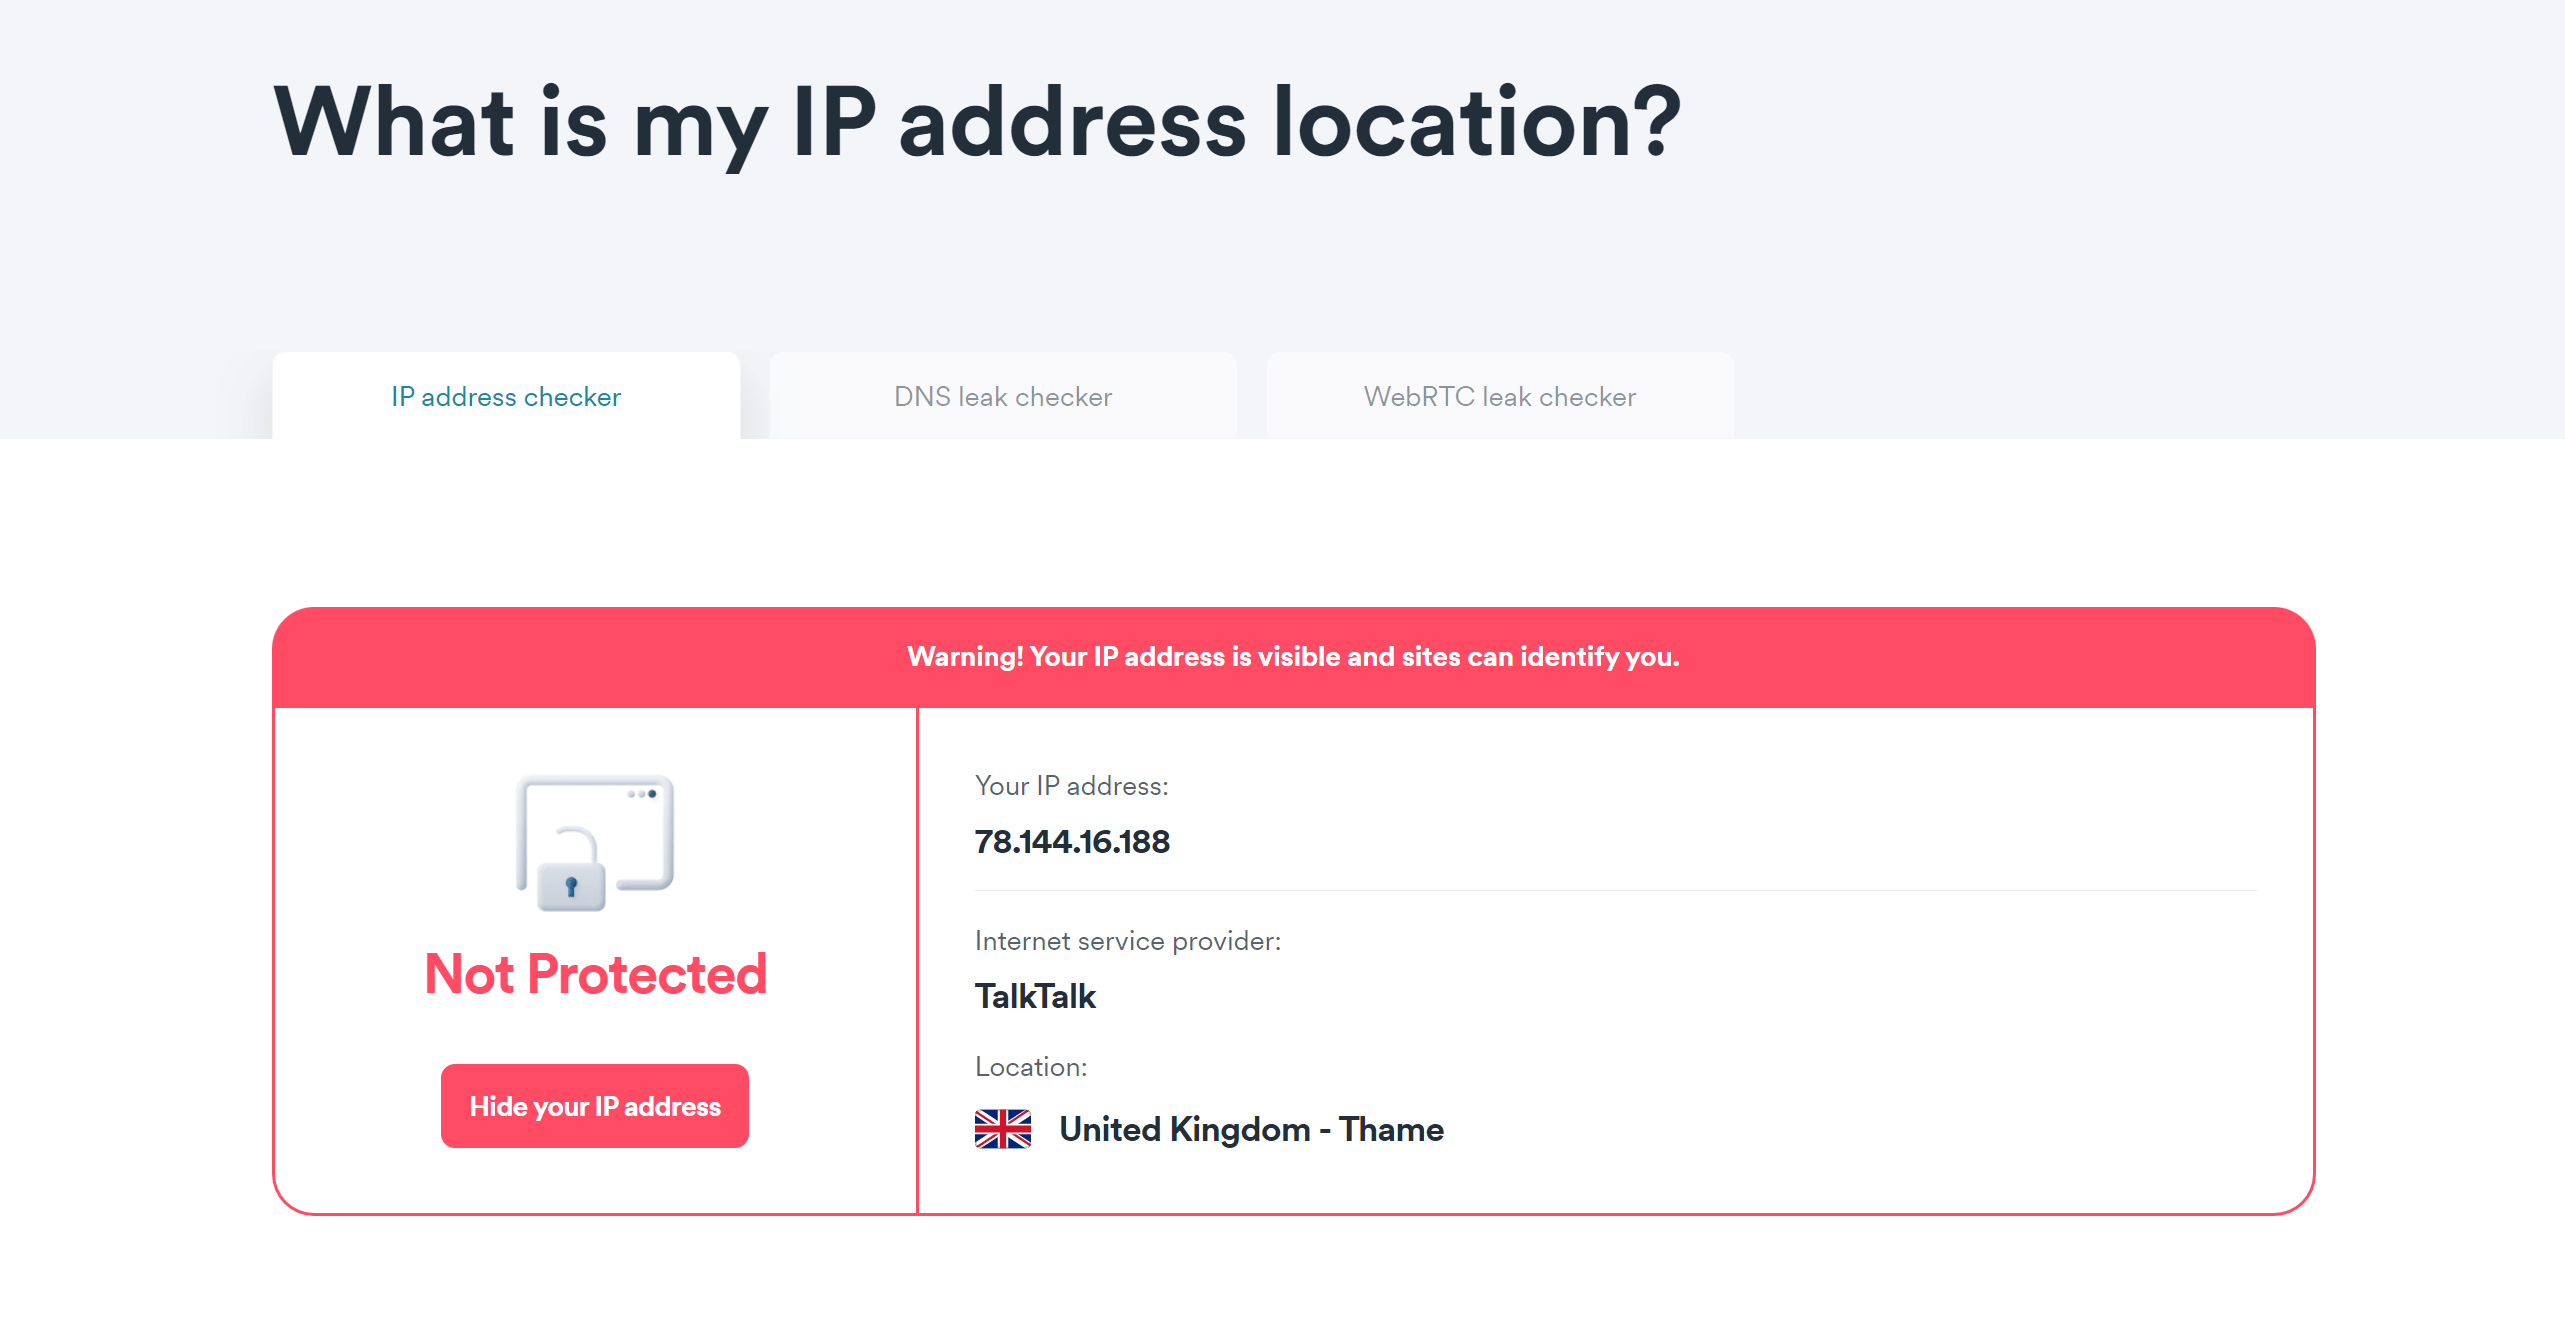Click the 'Your IP address:' label

click(x=1071, y=786)
